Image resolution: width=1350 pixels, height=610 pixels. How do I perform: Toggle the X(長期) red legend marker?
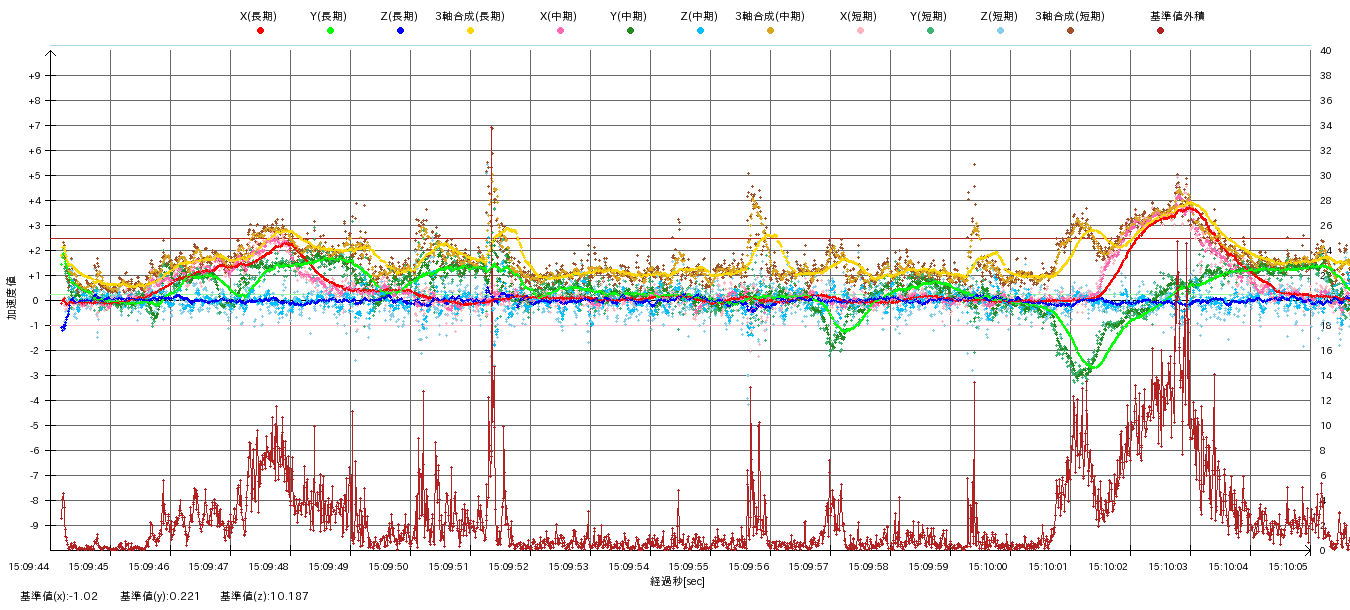click(x=260, y=31)
